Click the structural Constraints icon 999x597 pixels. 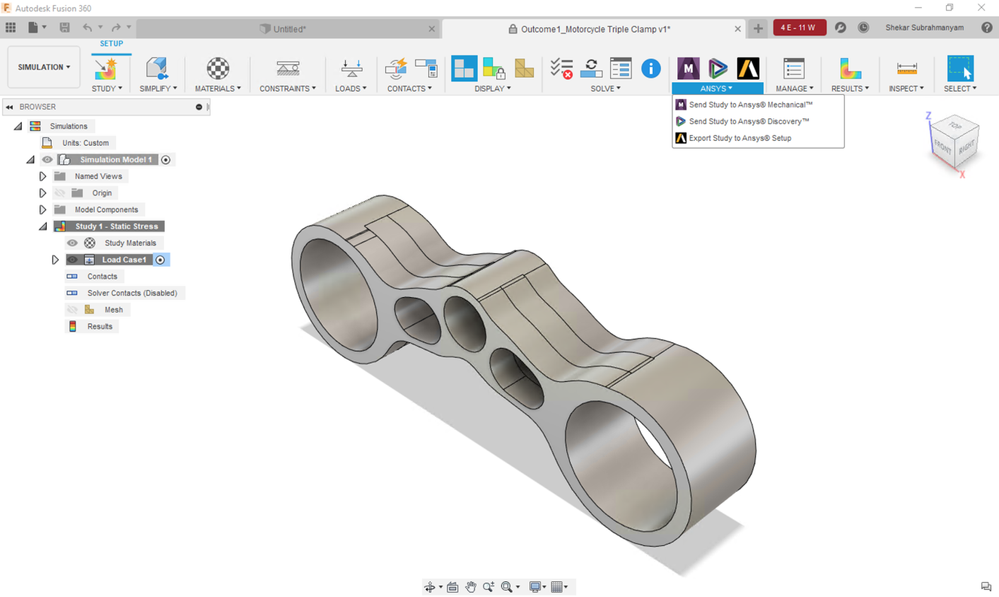point(287,68)
